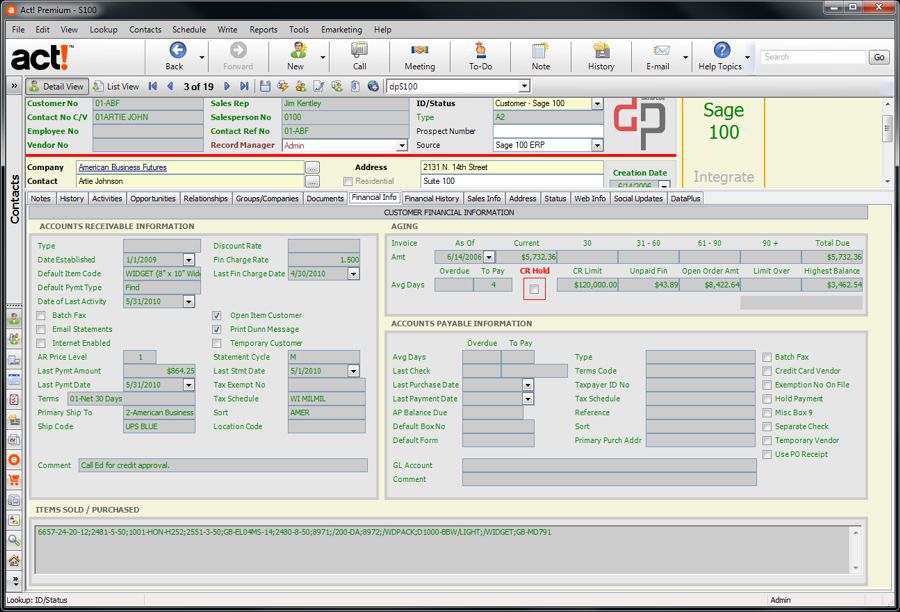Enable the Internet Enabled checkbox
Screen dimensions: 900x612
pyautogui.click(x=41, y=343)
